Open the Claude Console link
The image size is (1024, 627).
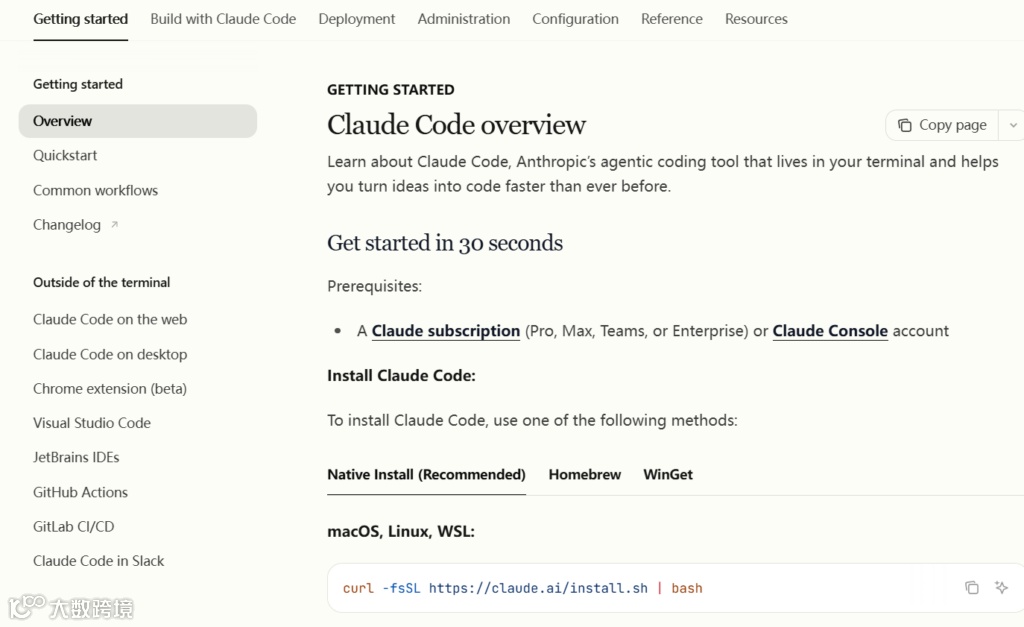pyautogui.click(x=830, y=331)
